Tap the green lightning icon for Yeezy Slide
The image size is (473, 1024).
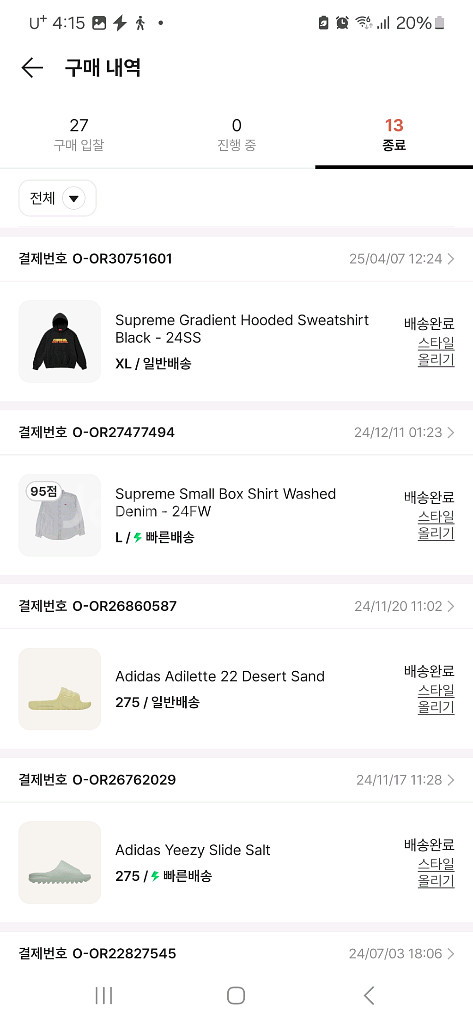pyautogui.click(x=155, y=876)
